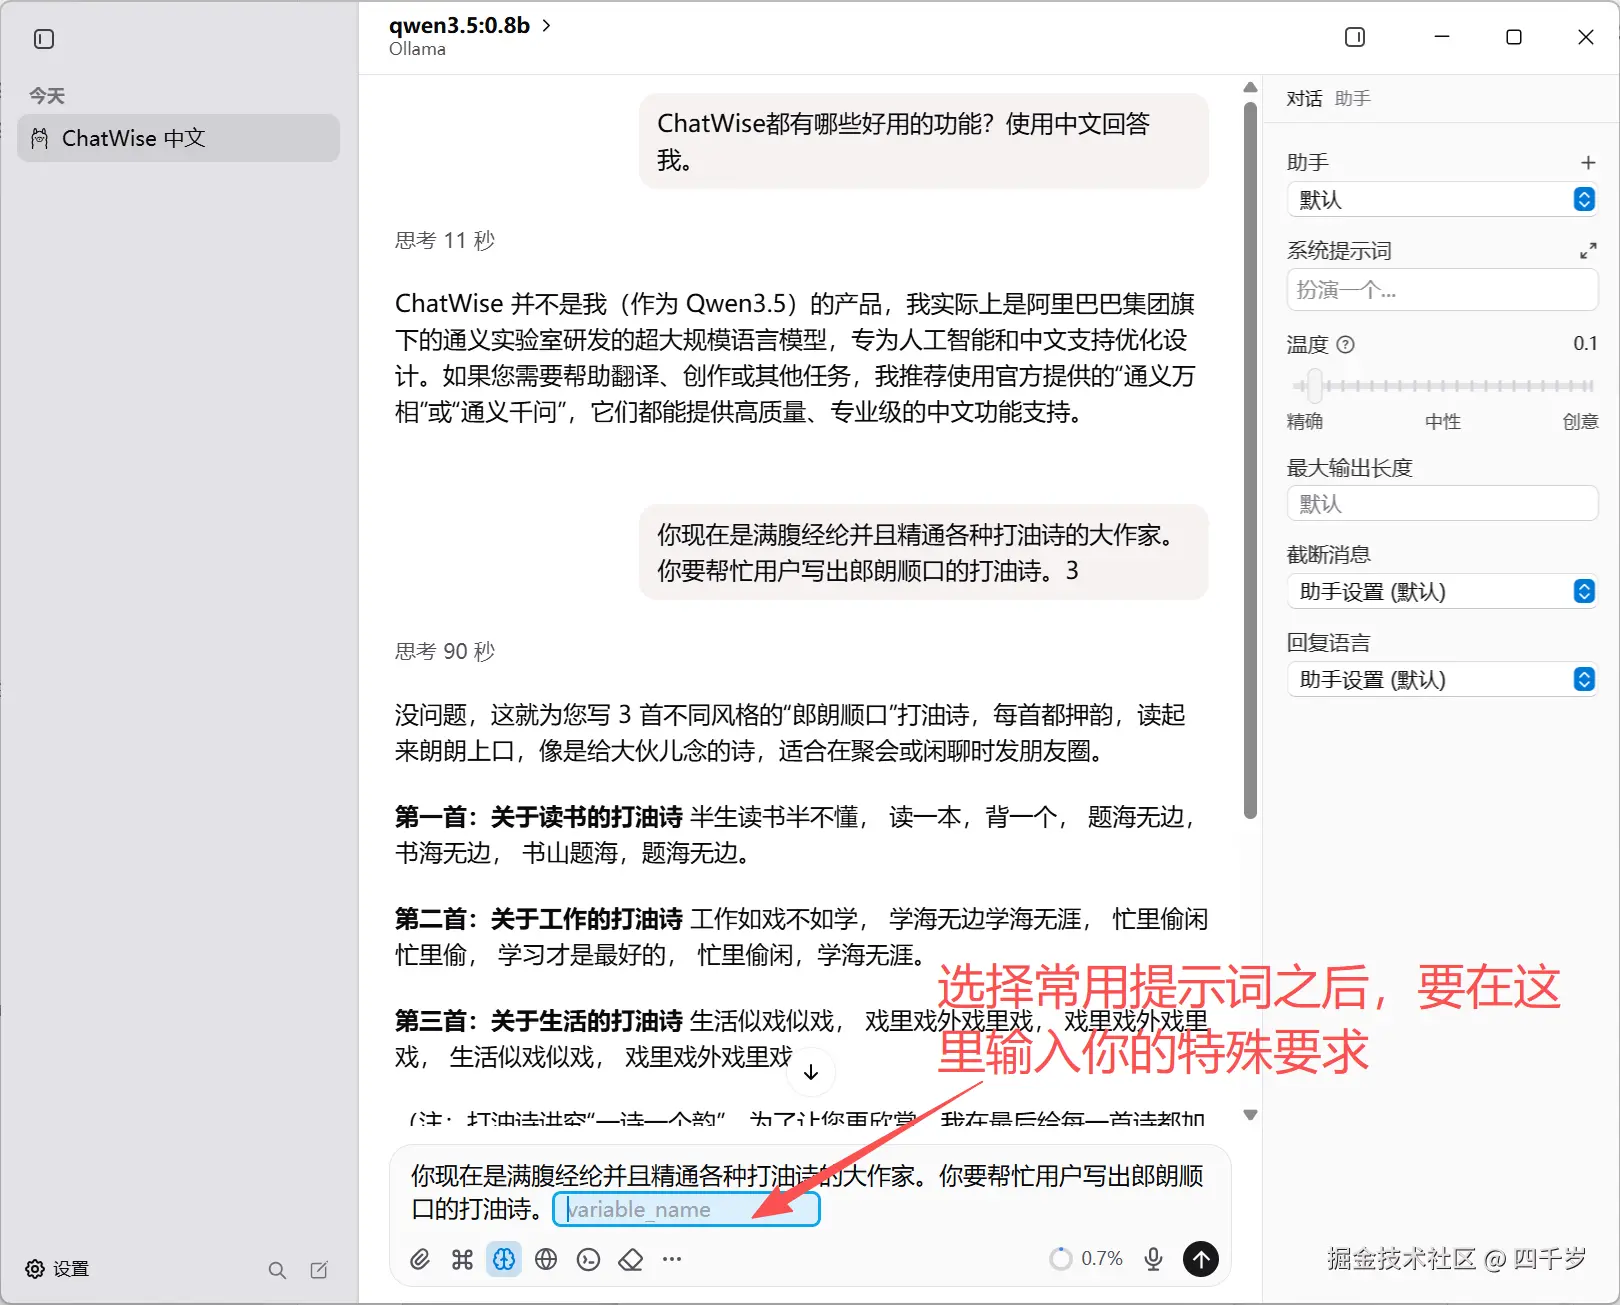Select the terminal tool icon
This screenshot has height=1305, width=1620.
(588, 1259)
